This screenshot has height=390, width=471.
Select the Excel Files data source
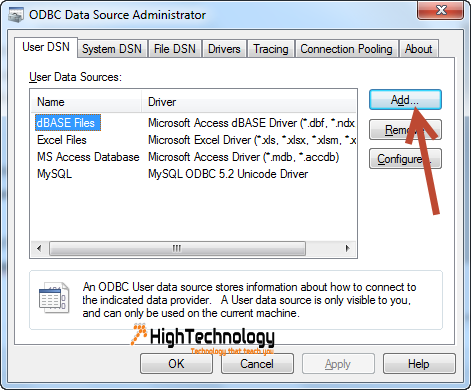62,140
